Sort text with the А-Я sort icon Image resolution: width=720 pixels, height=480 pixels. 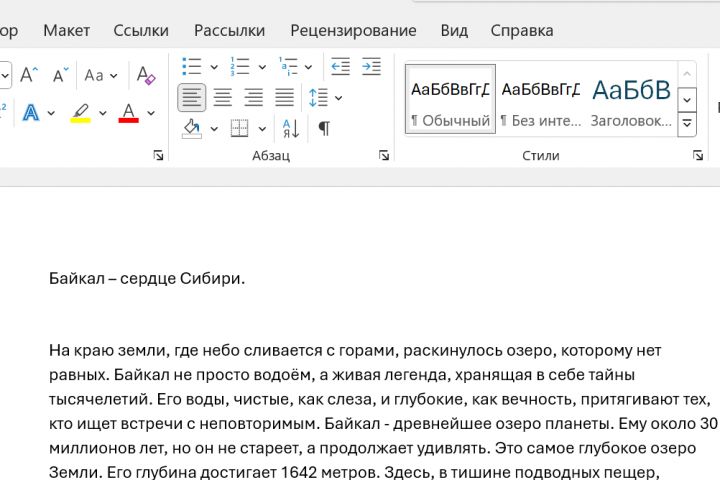pos(291,129)
